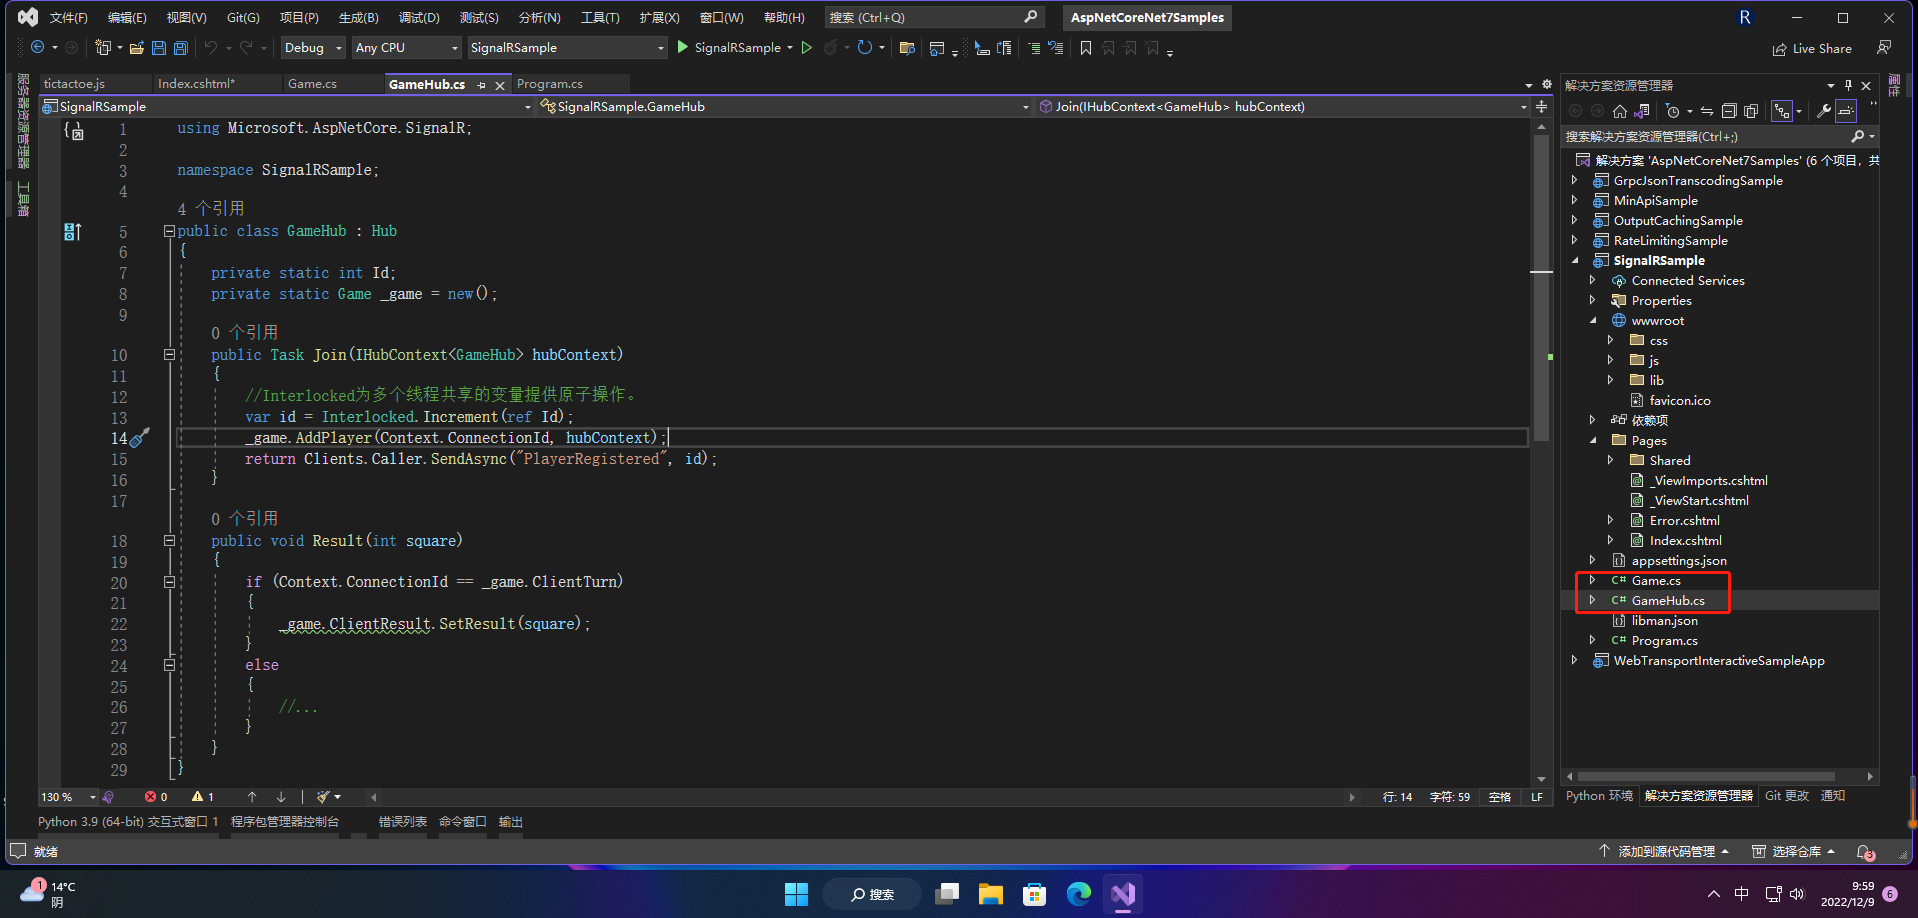Open the Windows Start menu
The height and width of the screenshot is (918, 1918).
click(x=796, y=894)
